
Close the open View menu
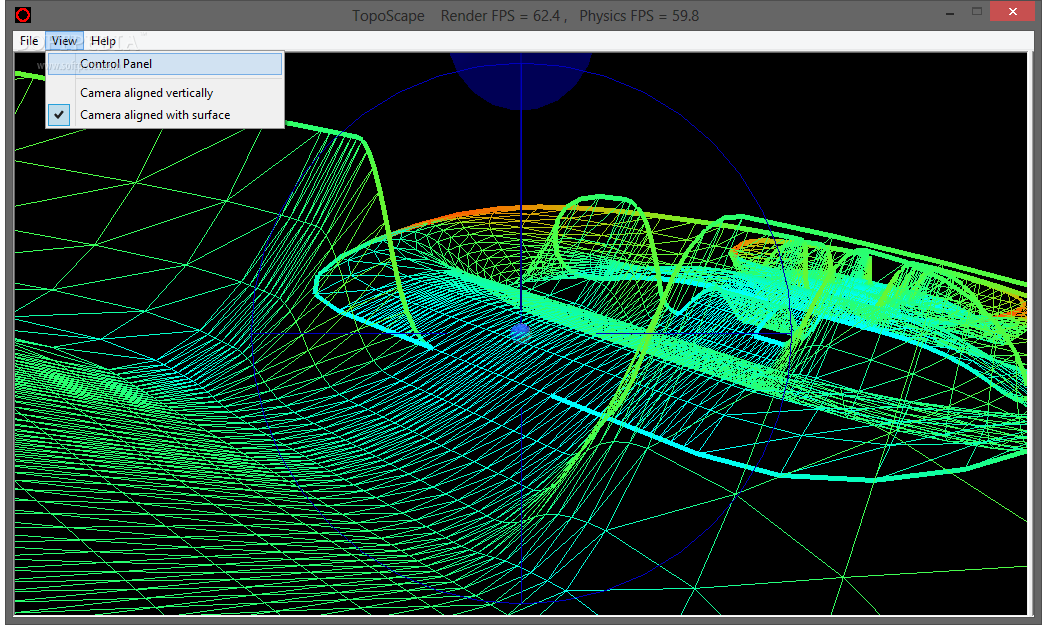point(64,41)
